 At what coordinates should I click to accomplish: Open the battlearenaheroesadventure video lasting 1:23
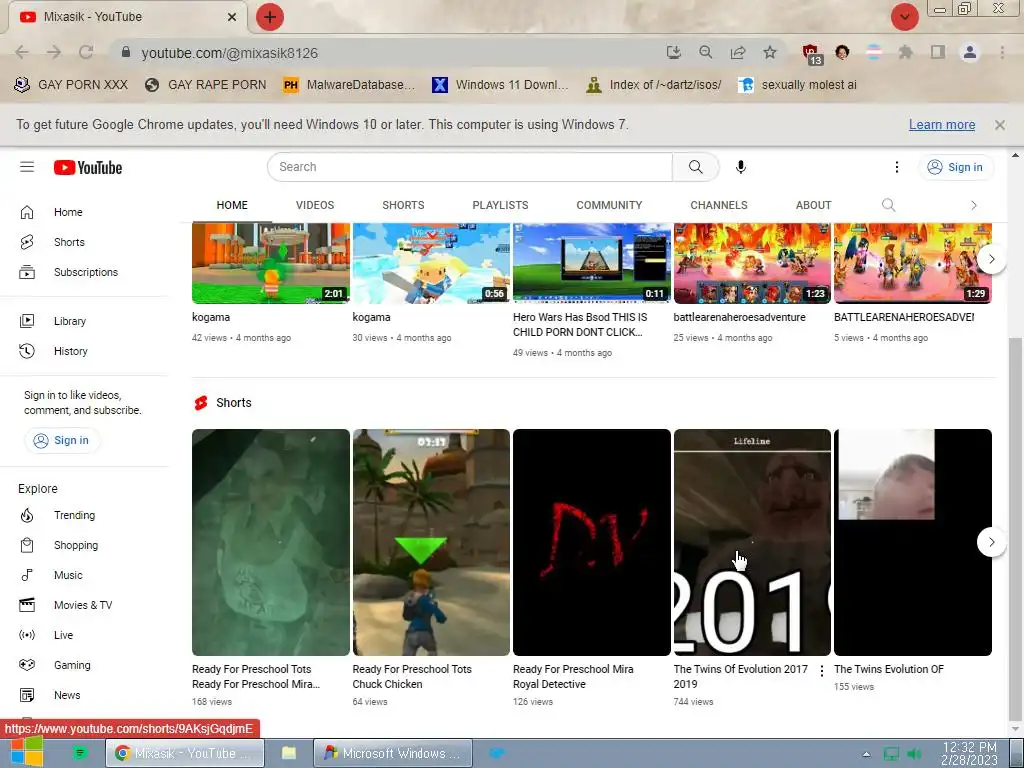(x=752, y=263)
